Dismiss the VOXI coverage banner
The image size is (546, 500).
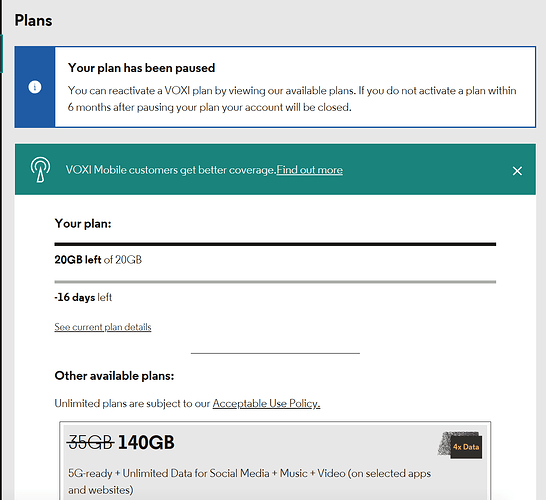(517, 171)
